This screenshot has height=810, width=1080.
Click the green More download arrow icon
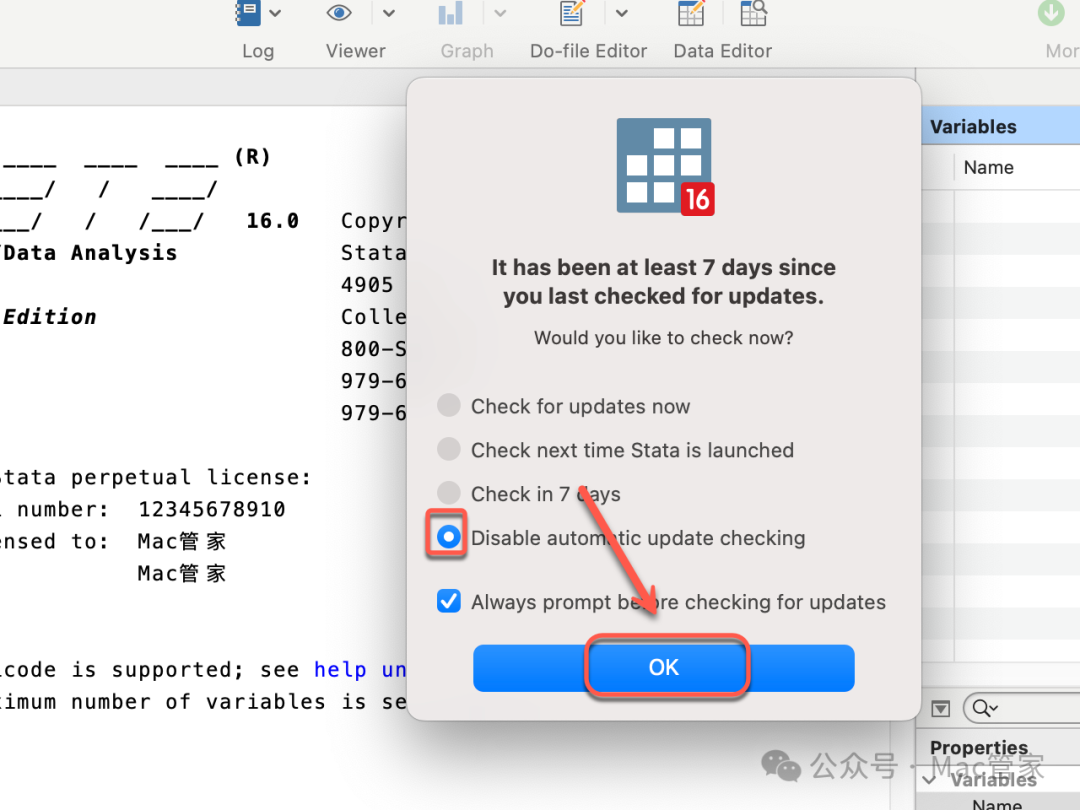pyautogui.click(x=1051, y=13)
